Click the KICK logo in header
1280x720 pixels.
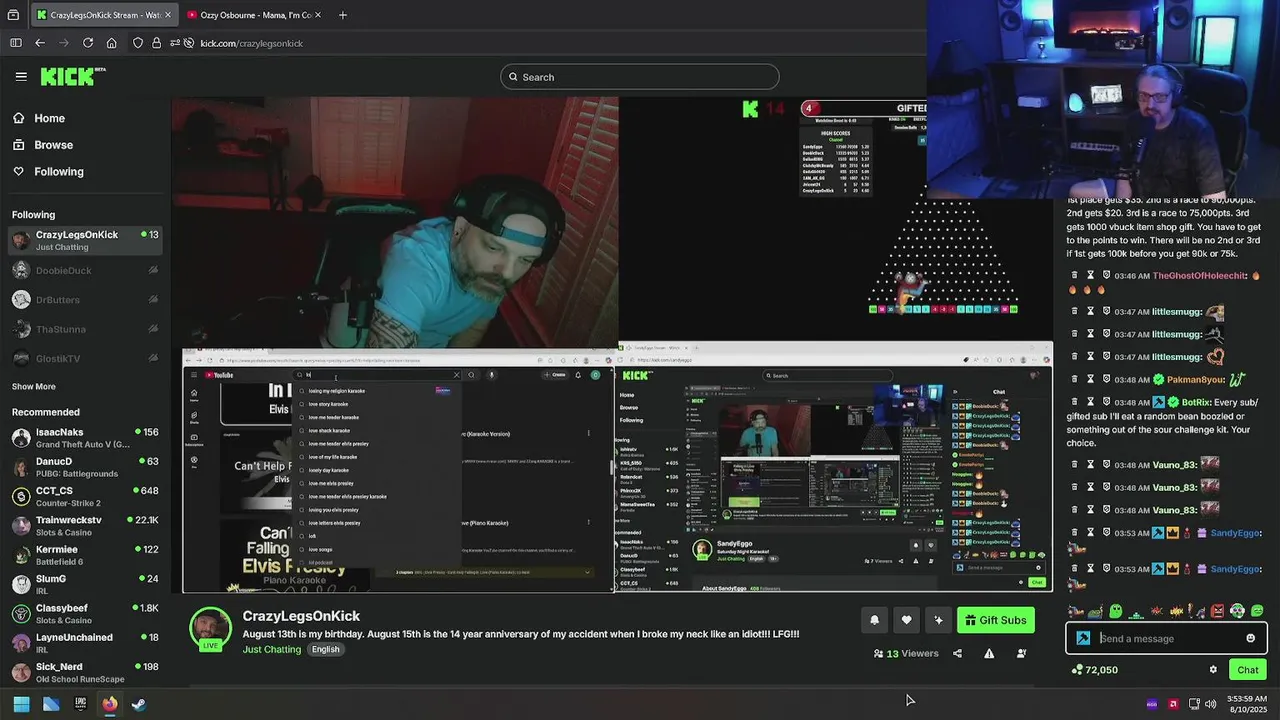click(72, 76)
